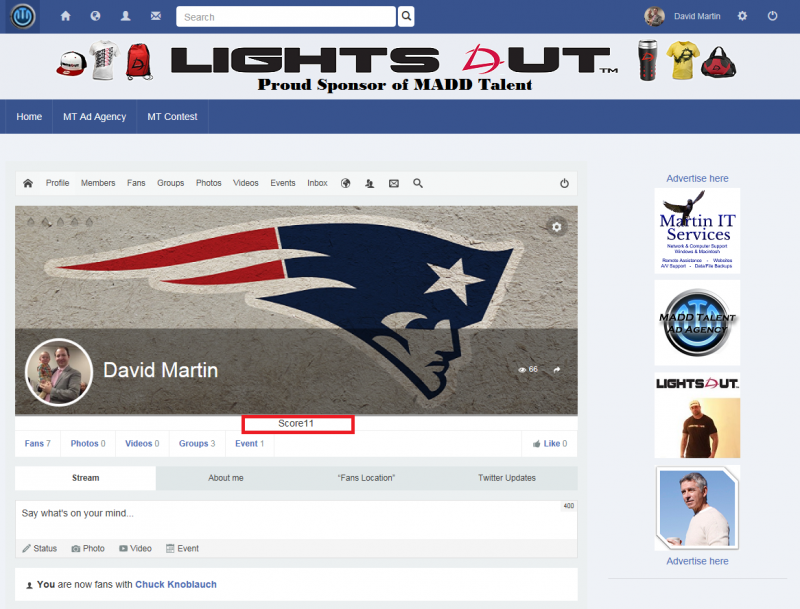Click the MADD Talent round logo
800x609 pixels.
(x=23, y=16)
